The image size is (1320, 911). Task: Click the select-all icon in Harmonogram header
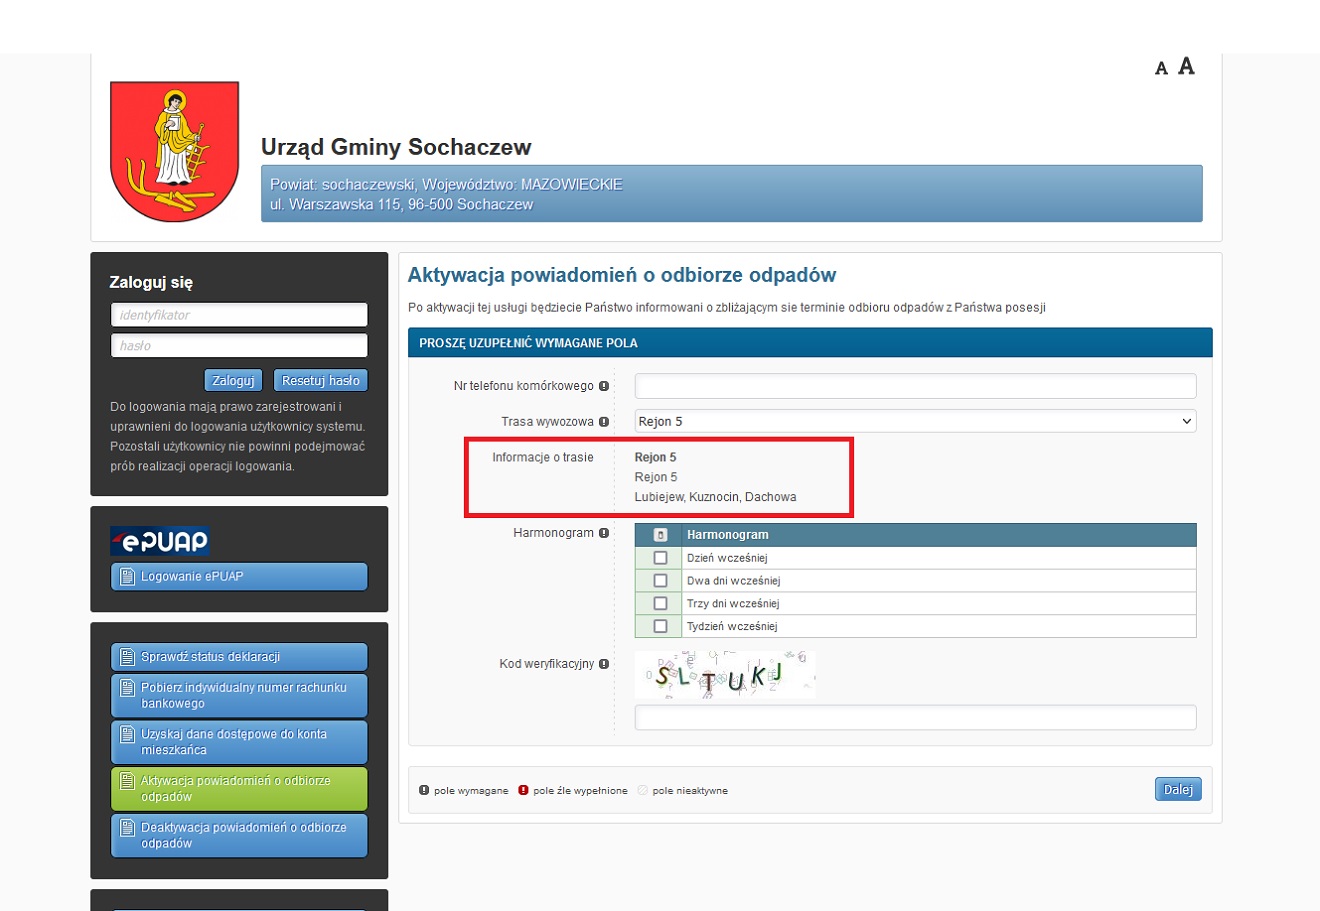660,535
